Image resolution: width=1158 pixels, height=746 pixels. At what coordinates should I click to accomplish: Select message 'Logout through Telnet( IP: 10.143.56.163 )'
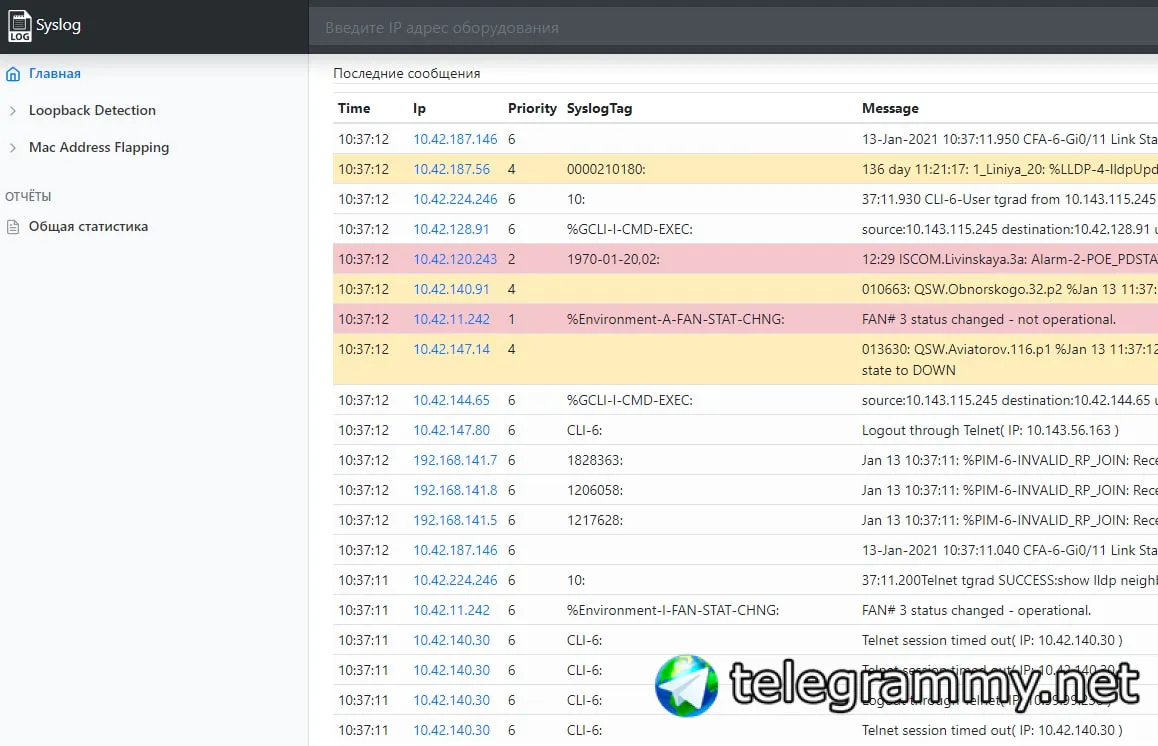(x=990, y=431)
